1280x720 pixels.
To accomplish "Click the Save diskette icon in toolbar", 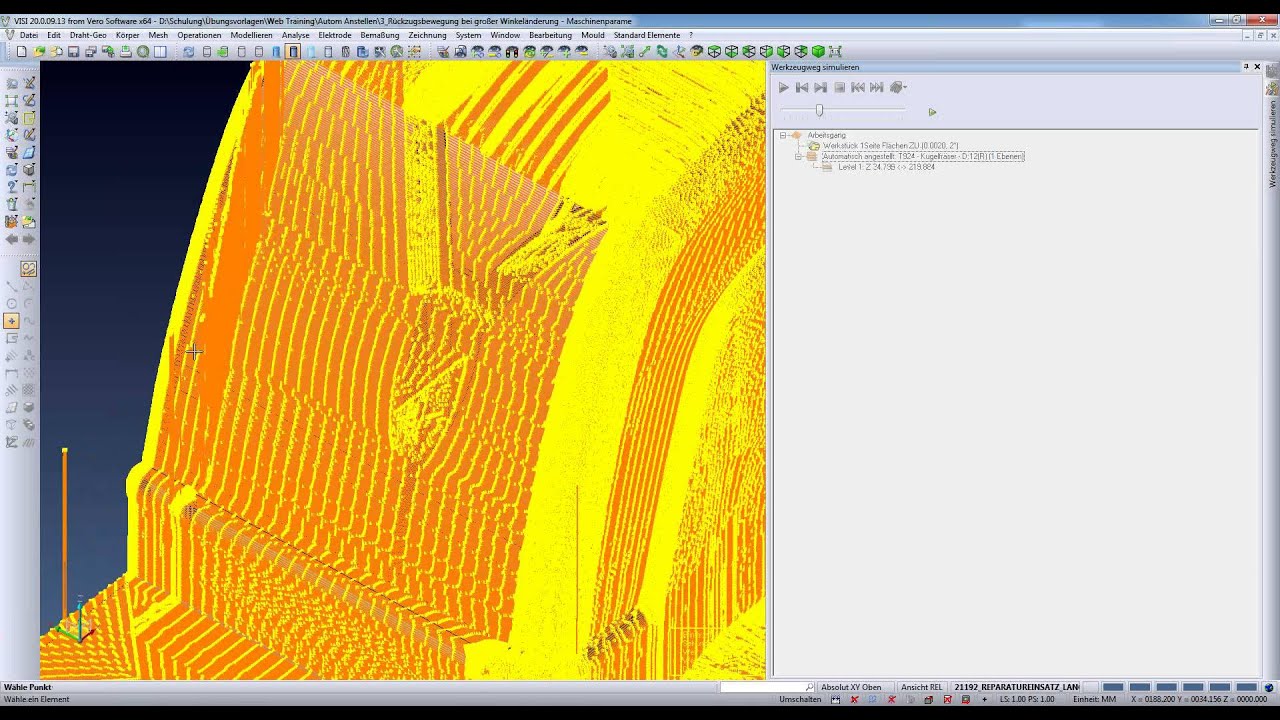I will pos(73,52).
